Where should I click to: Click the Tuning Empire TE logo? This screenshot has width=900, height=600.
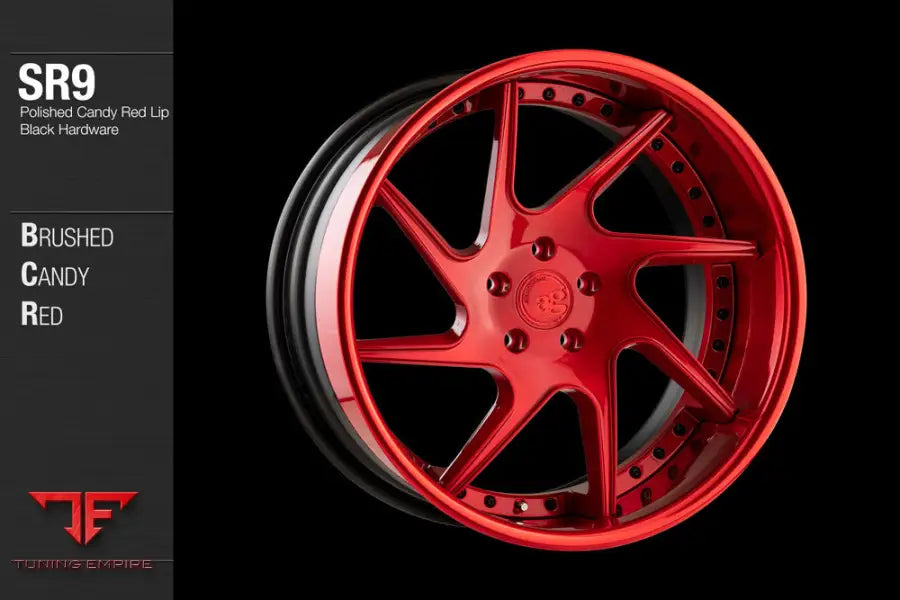83,517
